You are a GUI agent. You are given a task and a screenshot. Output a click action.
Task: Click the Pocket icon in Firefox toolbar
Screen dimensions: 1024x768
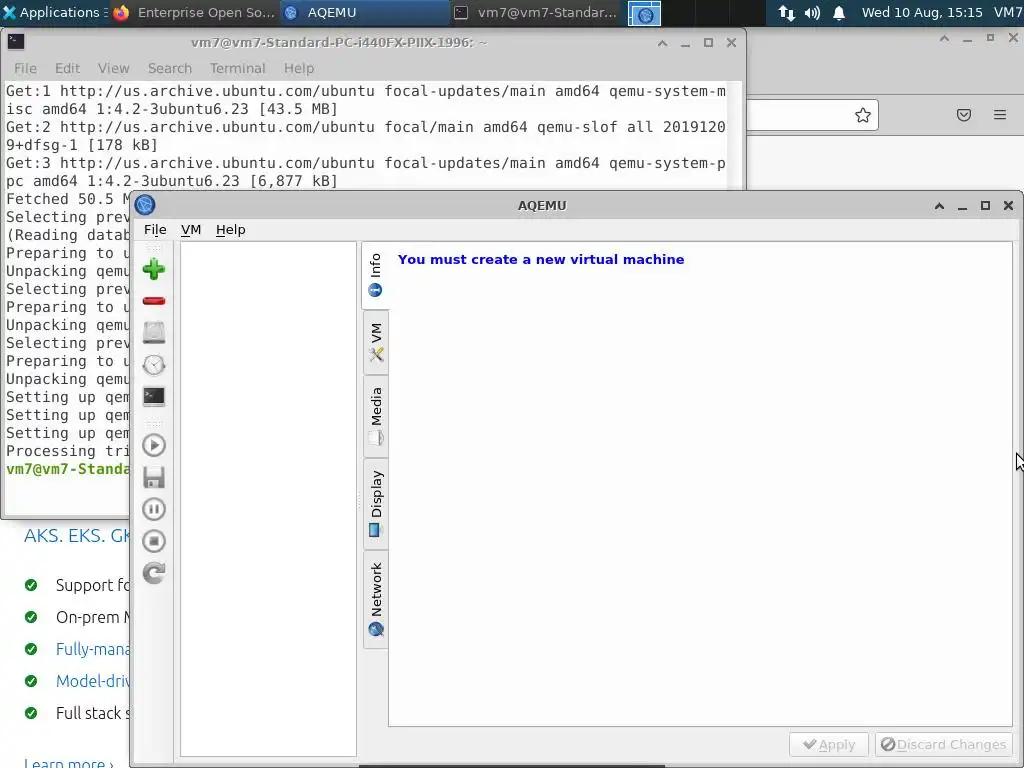pyautogui.click(x=964, y=115)
